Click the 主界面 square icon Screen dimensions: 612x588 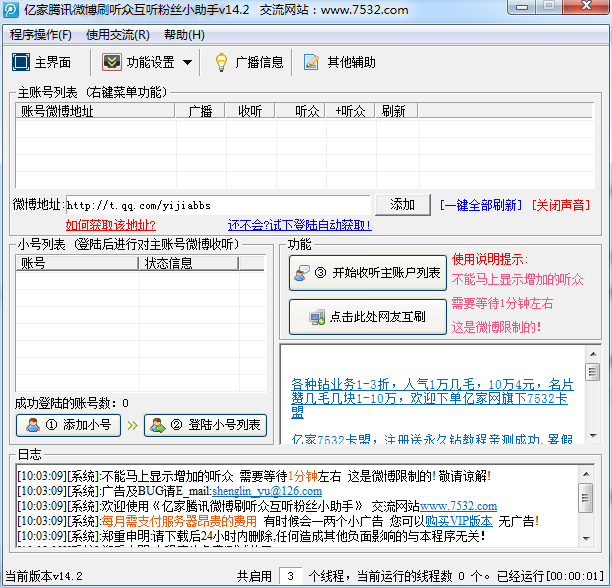pos(21,62)
